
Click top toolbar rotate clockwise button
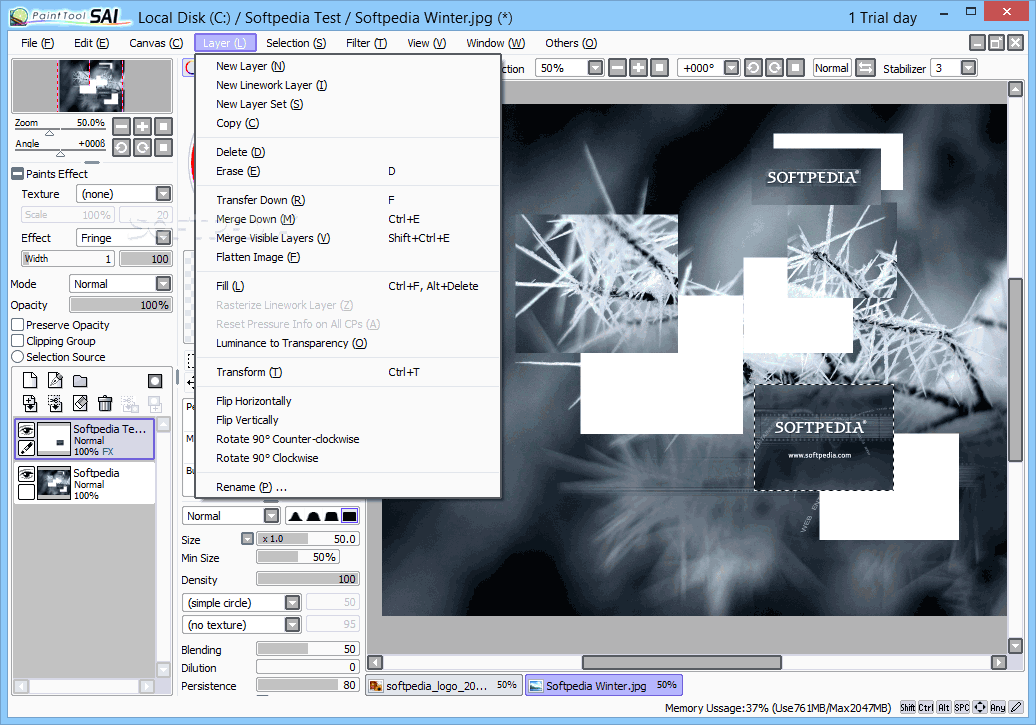[x=775, y=68]
